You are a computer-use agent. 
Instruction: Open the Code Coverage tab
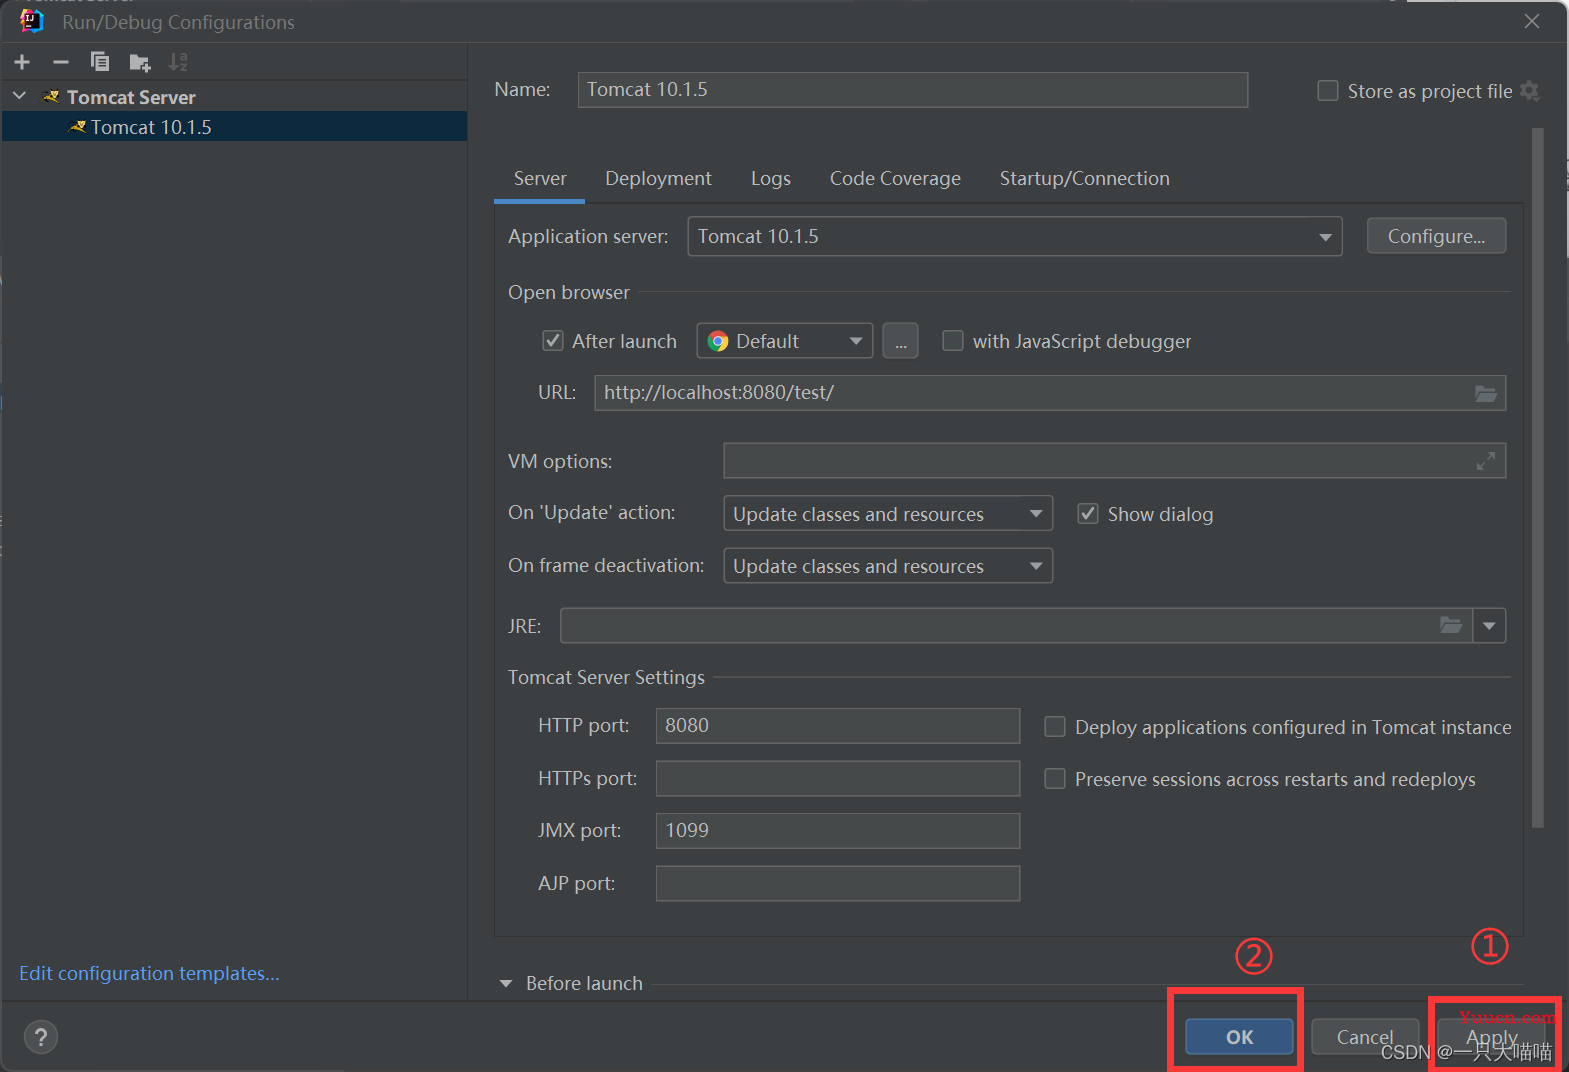895,179
